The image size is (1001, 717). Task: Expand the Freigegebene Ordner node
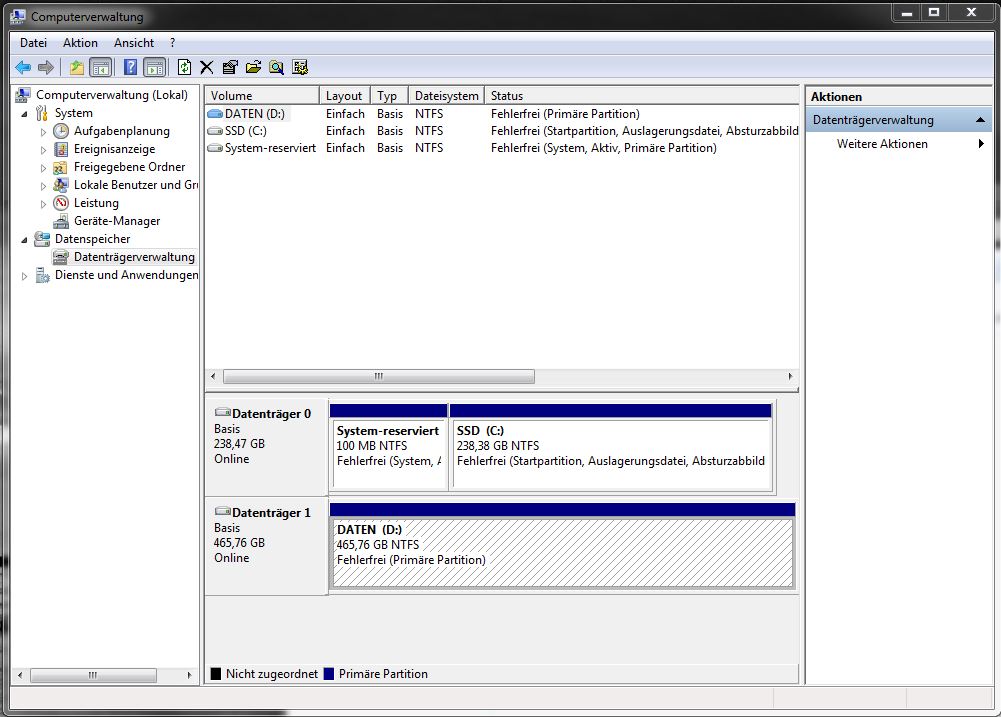[x=43, y=168]
